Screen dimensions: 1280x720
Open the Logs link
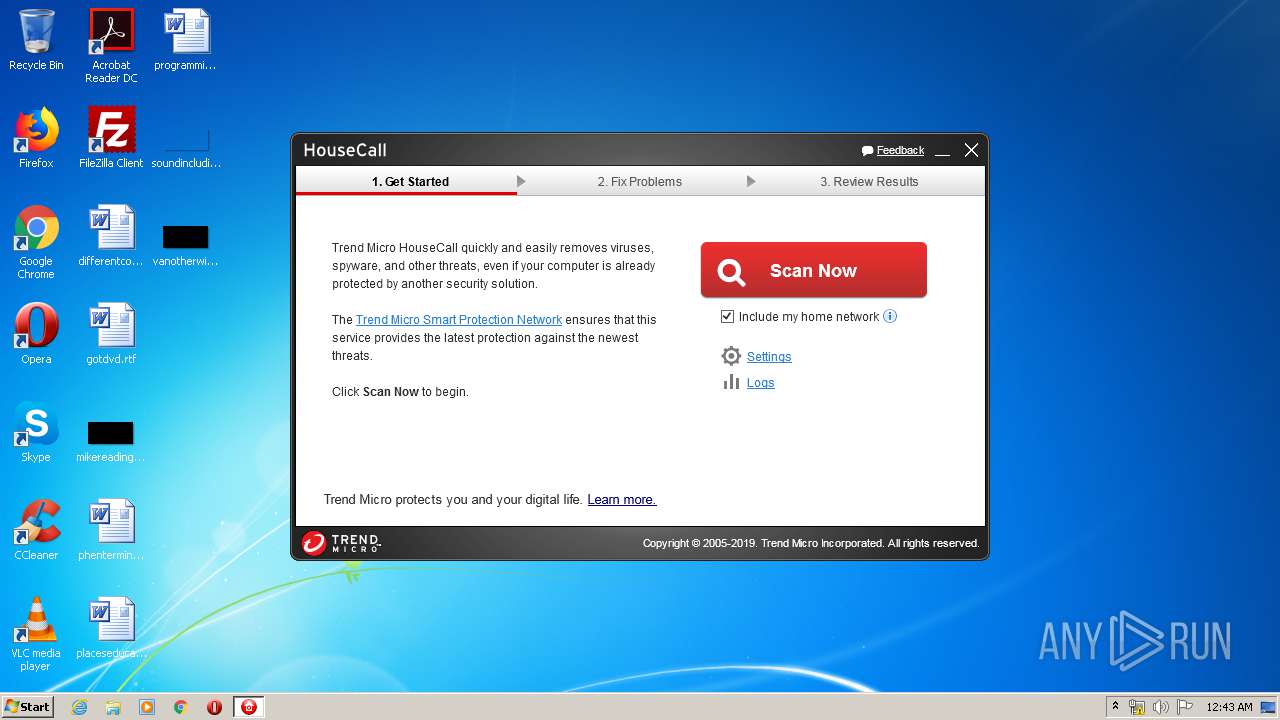(x=760, y=383)
